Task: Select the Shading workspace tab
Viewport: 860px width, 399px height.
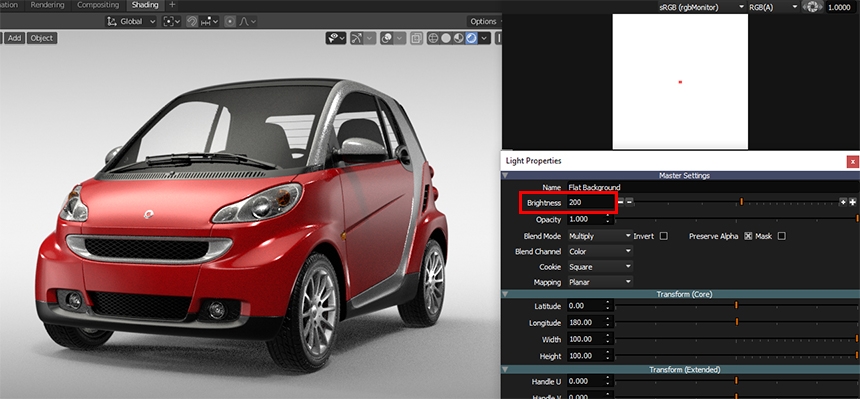Action: [145, 5]
